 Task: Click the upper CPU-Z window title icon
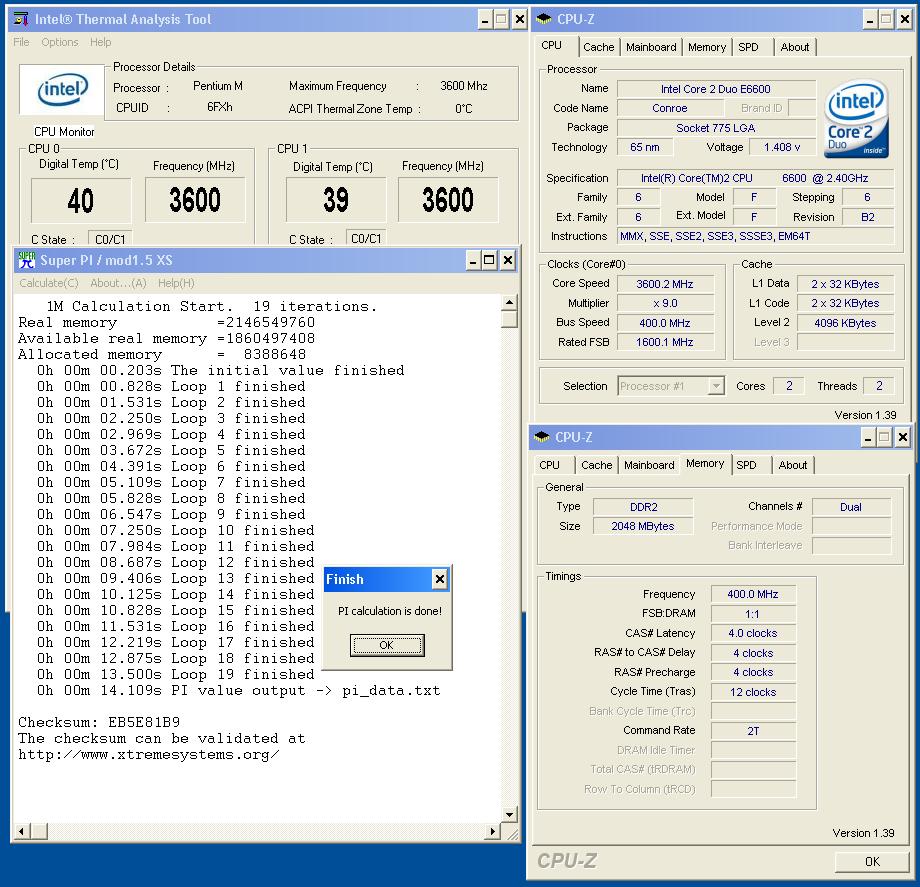[543, 19]
